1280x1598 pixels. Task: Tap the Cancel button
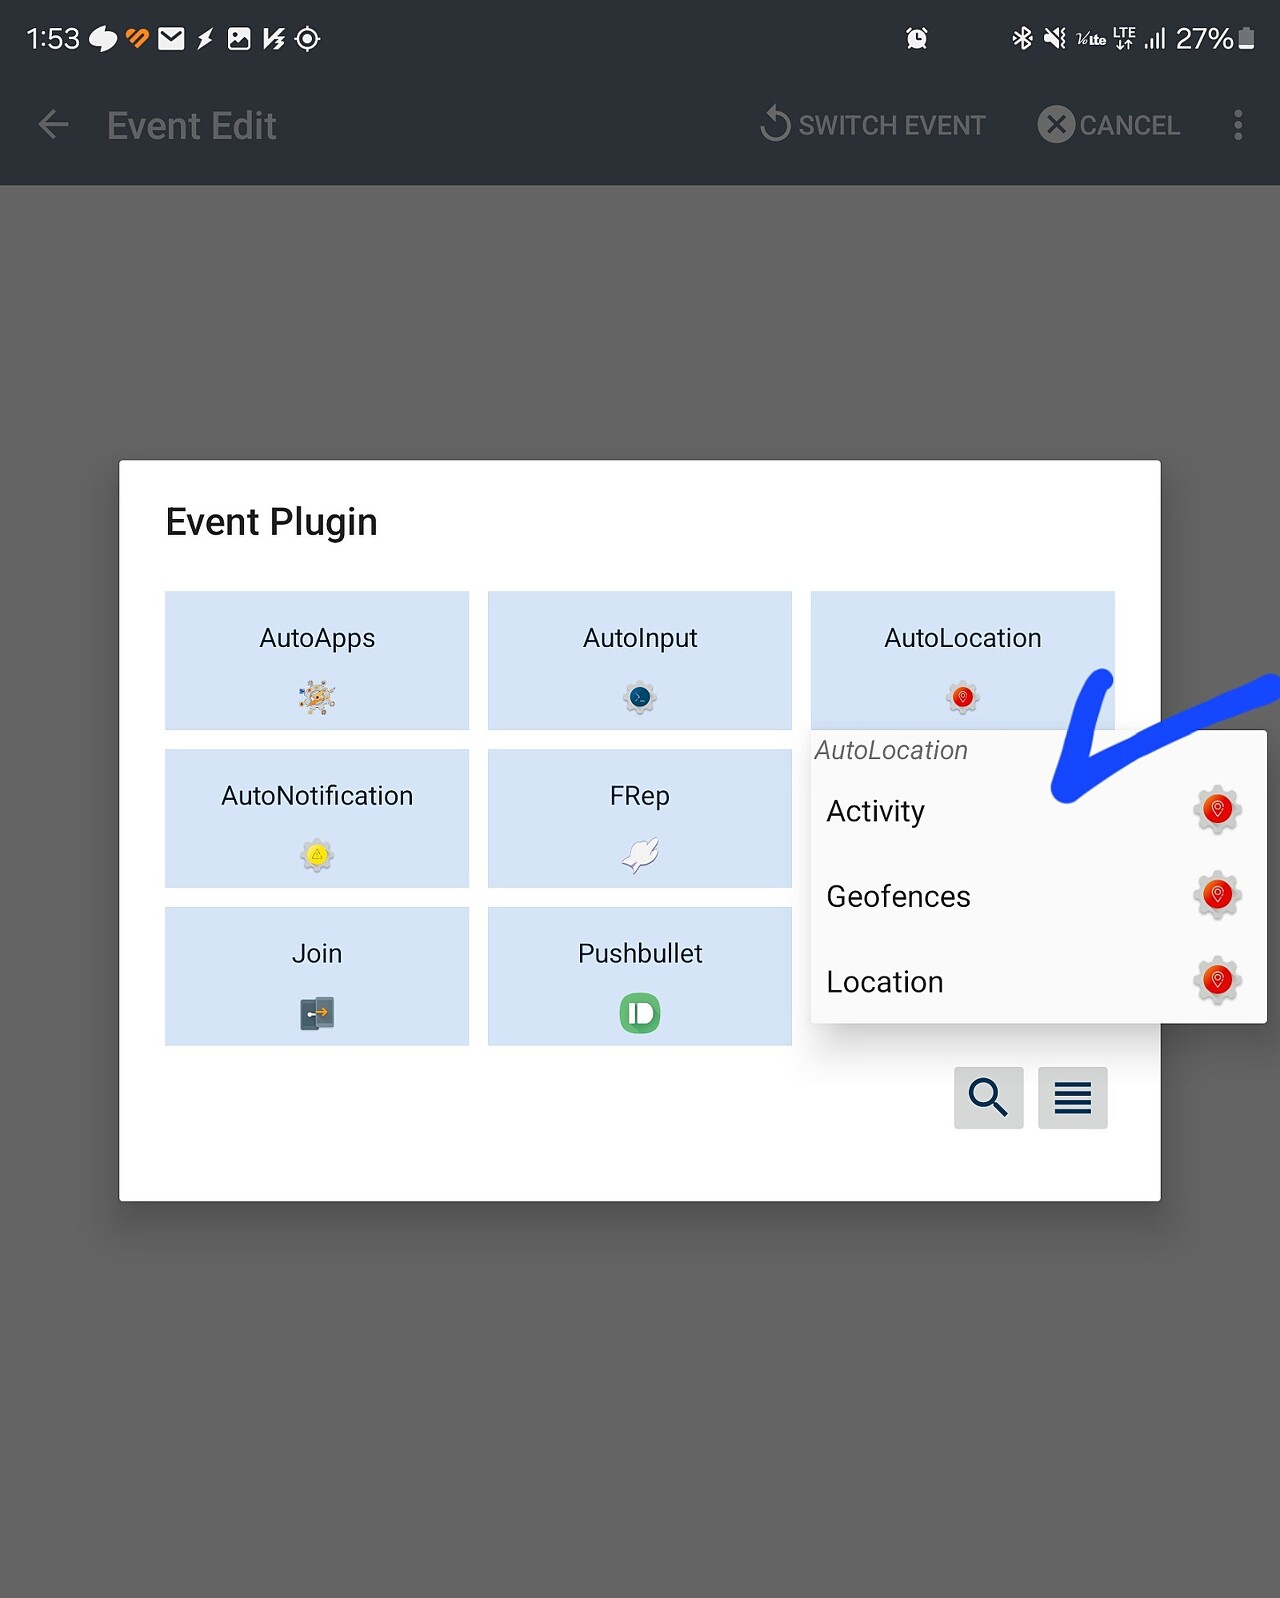pyautogui.click(x=1109, y=125)
